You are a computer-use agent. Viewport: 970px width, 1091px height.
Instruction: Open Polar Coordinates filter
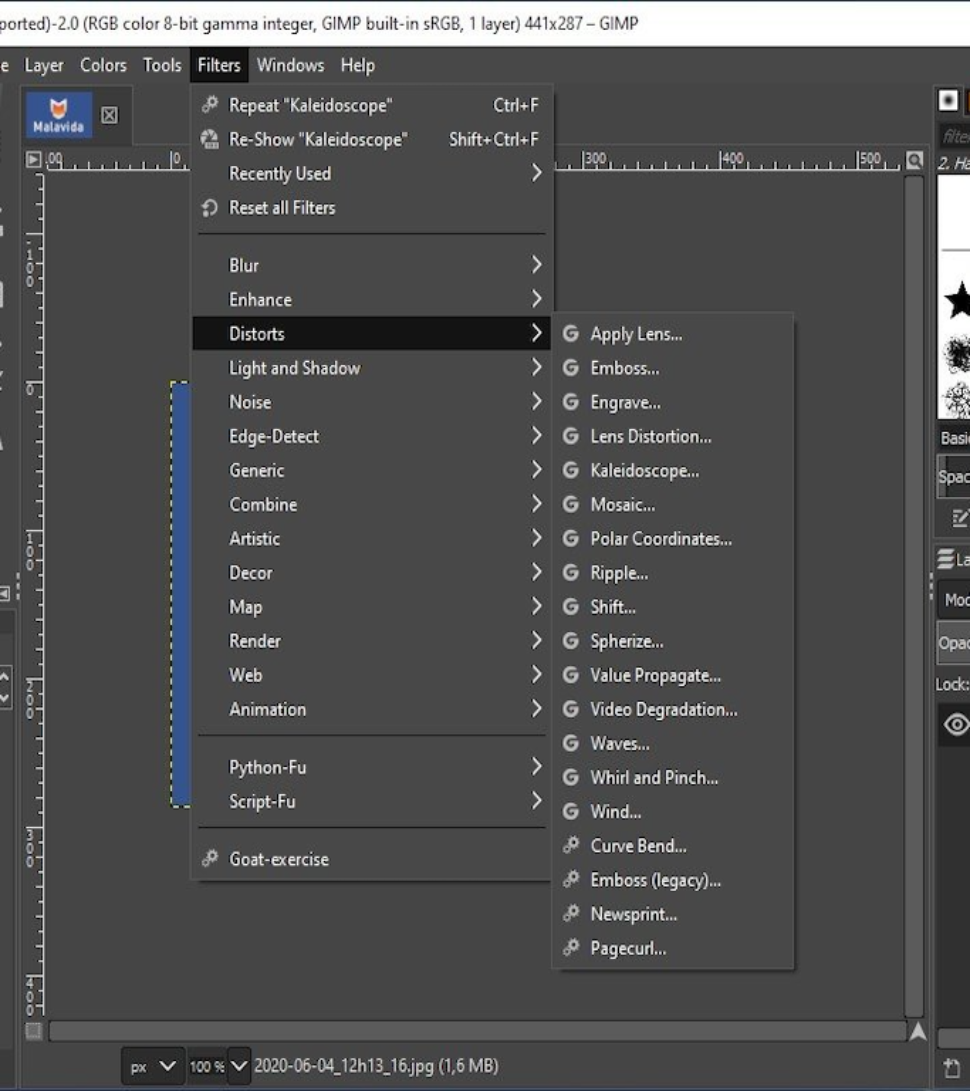[x=673, y=538]
